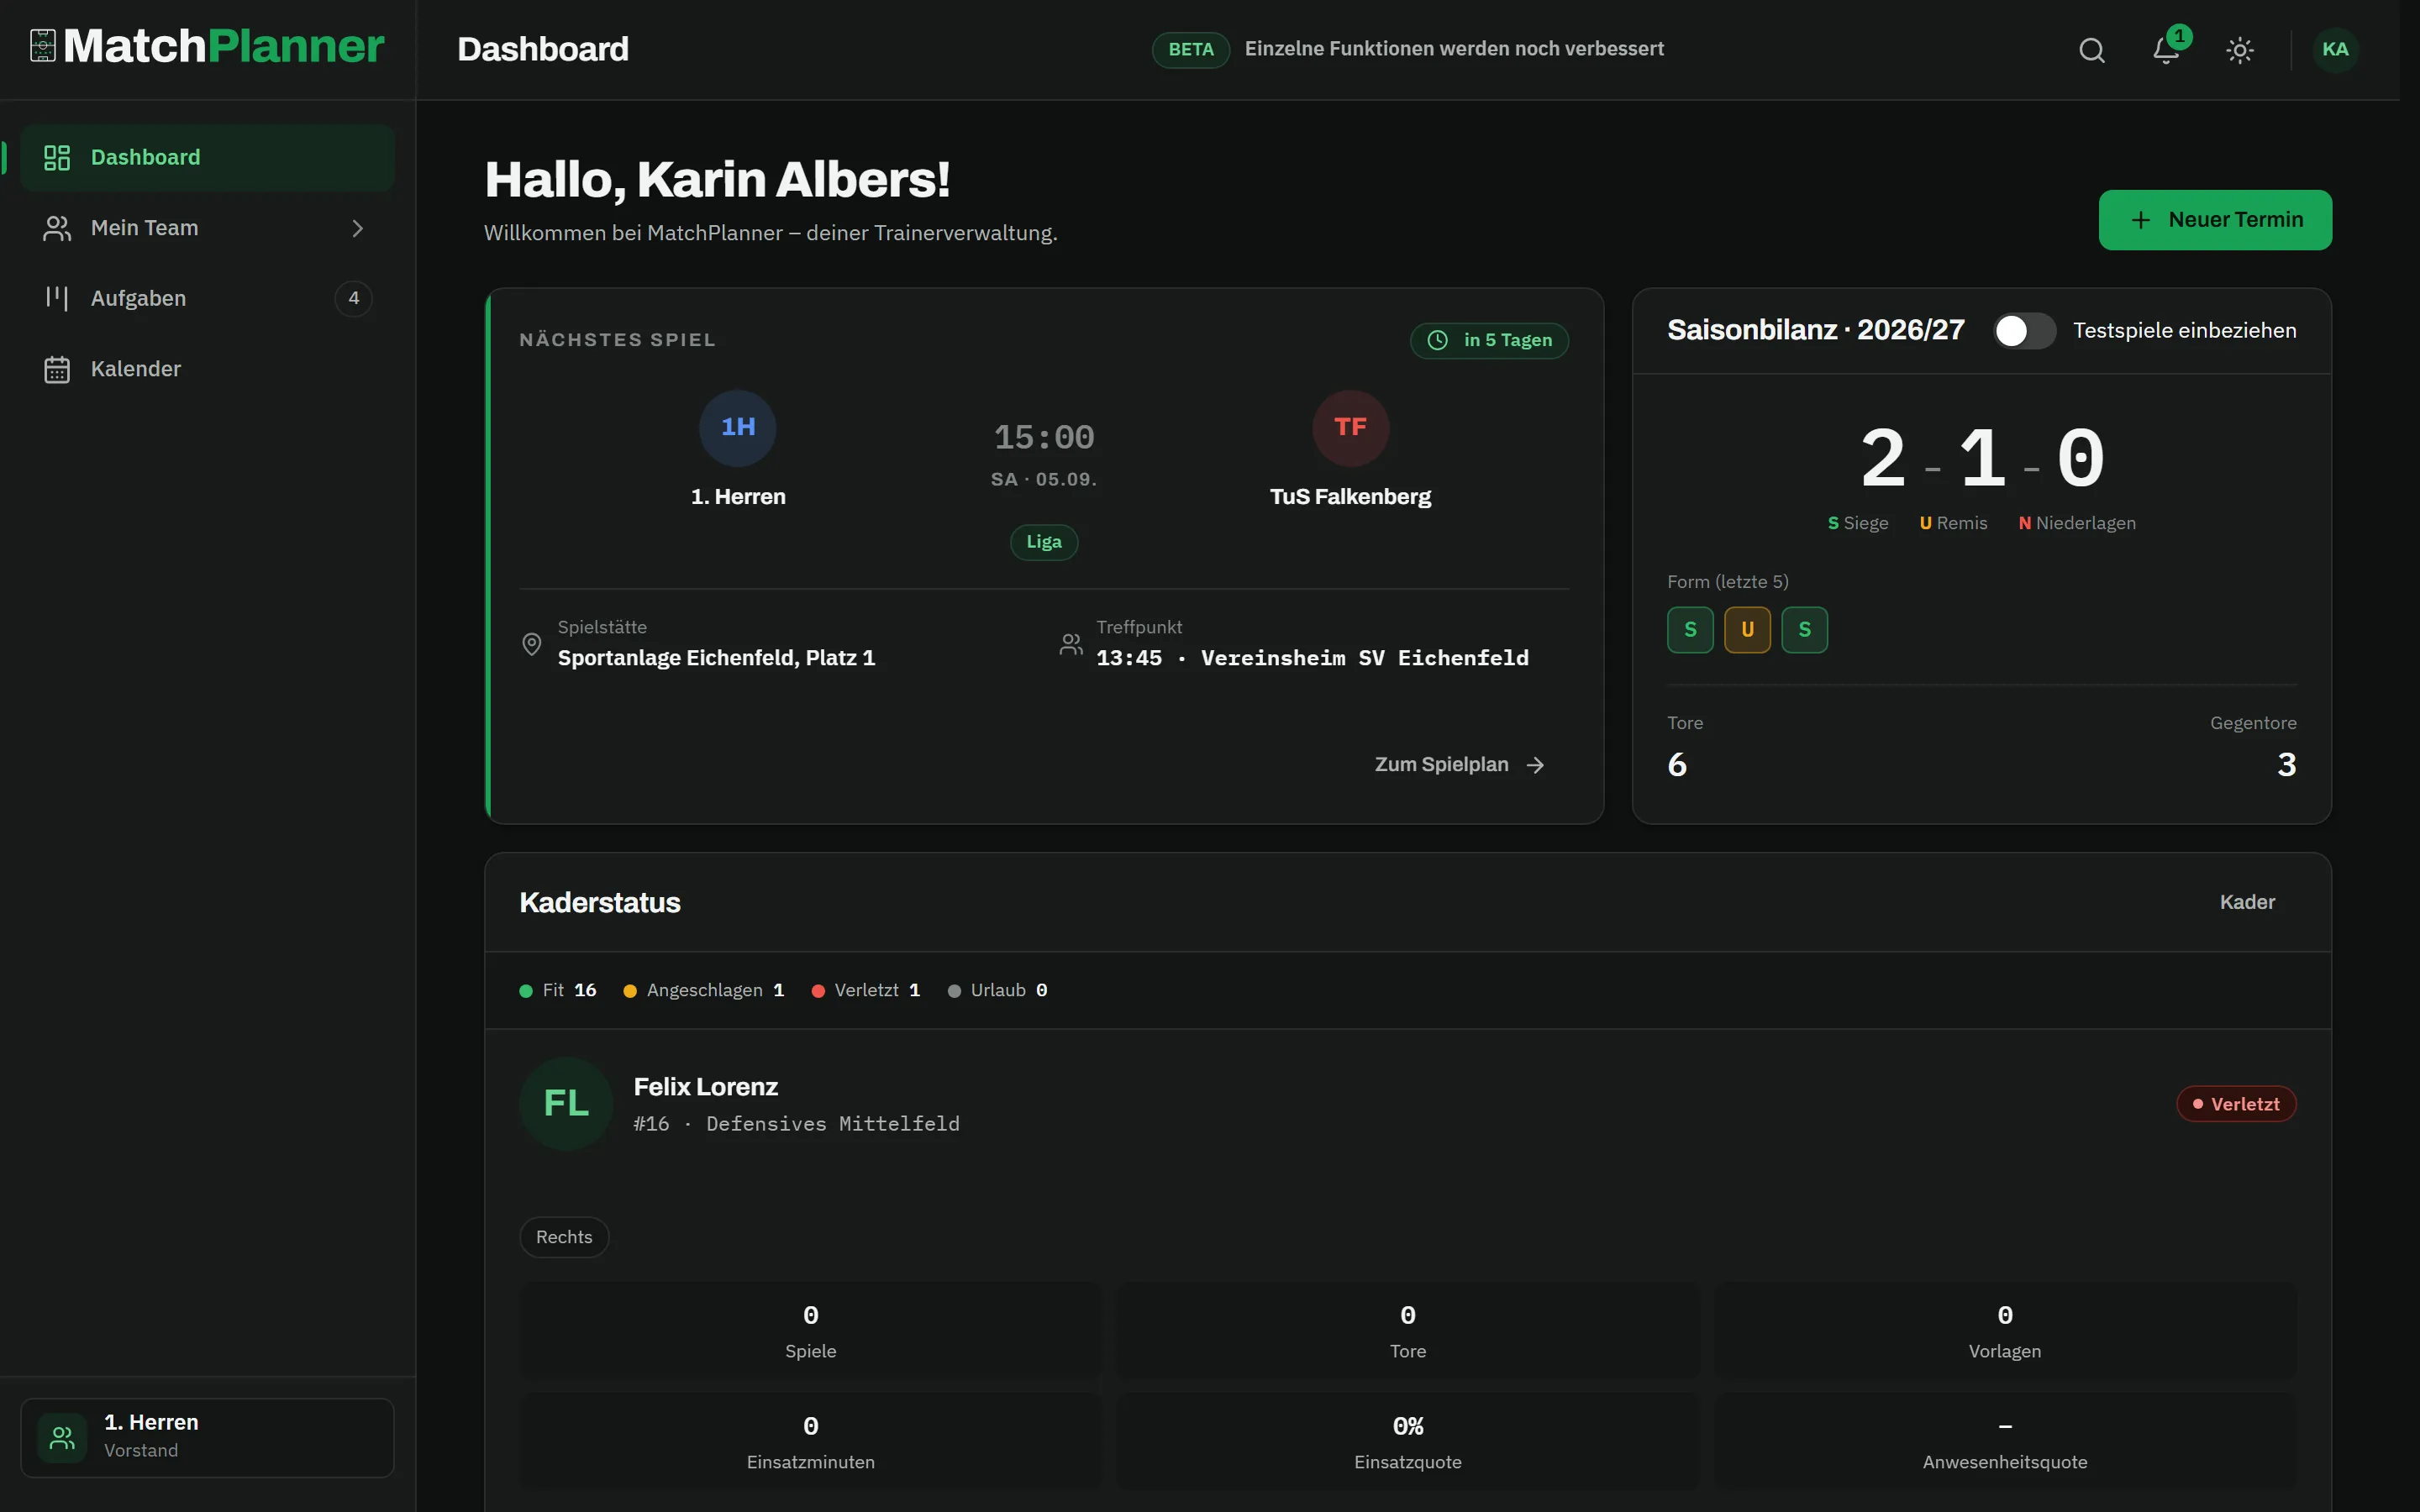Click the Verletzt 1 status in legend

(866, 990)
